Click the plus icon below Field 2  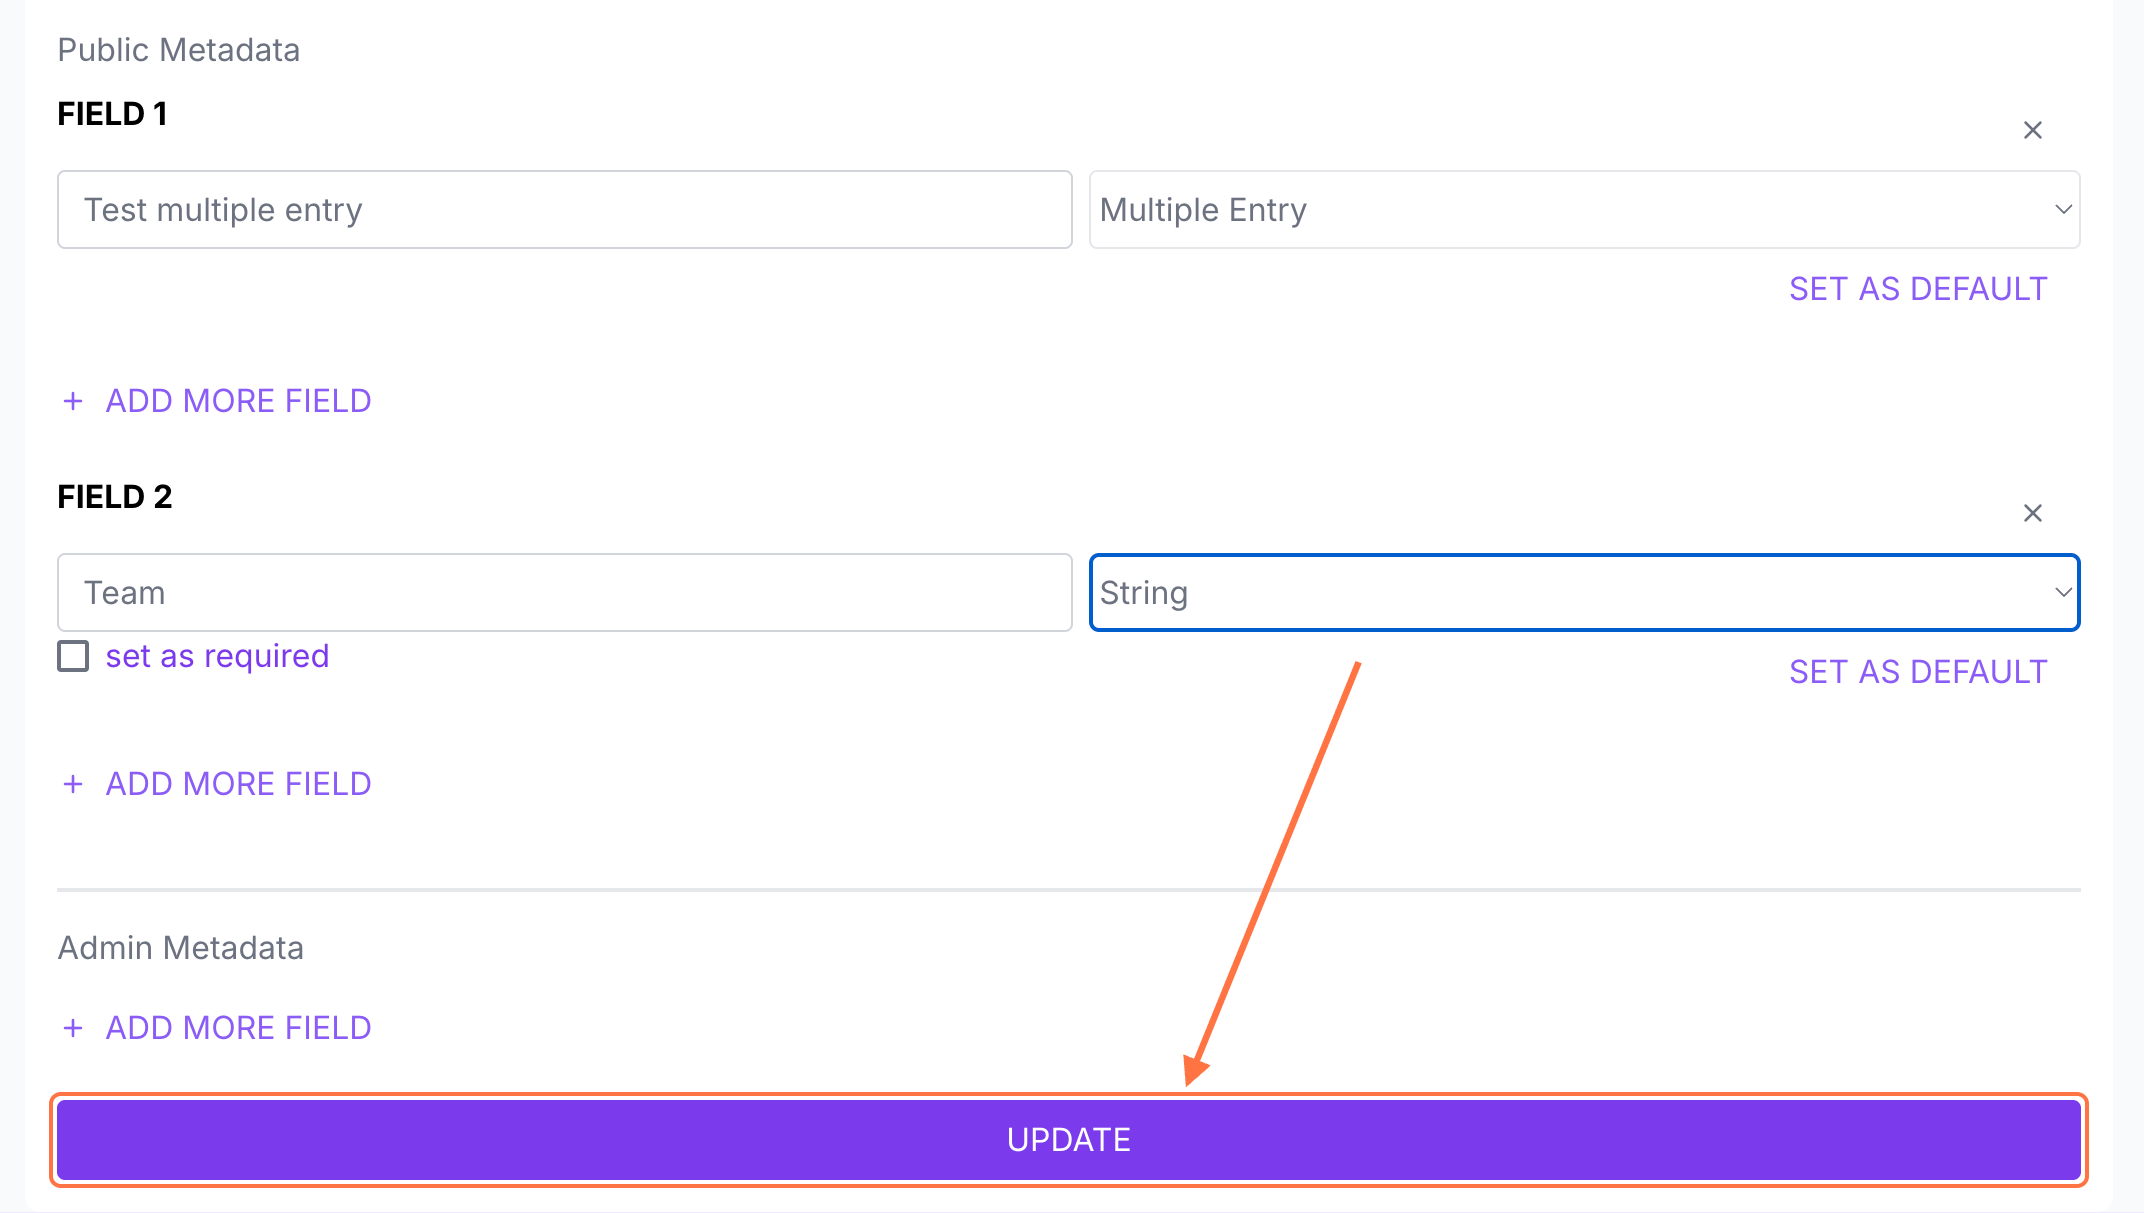(x=73, y=784)
